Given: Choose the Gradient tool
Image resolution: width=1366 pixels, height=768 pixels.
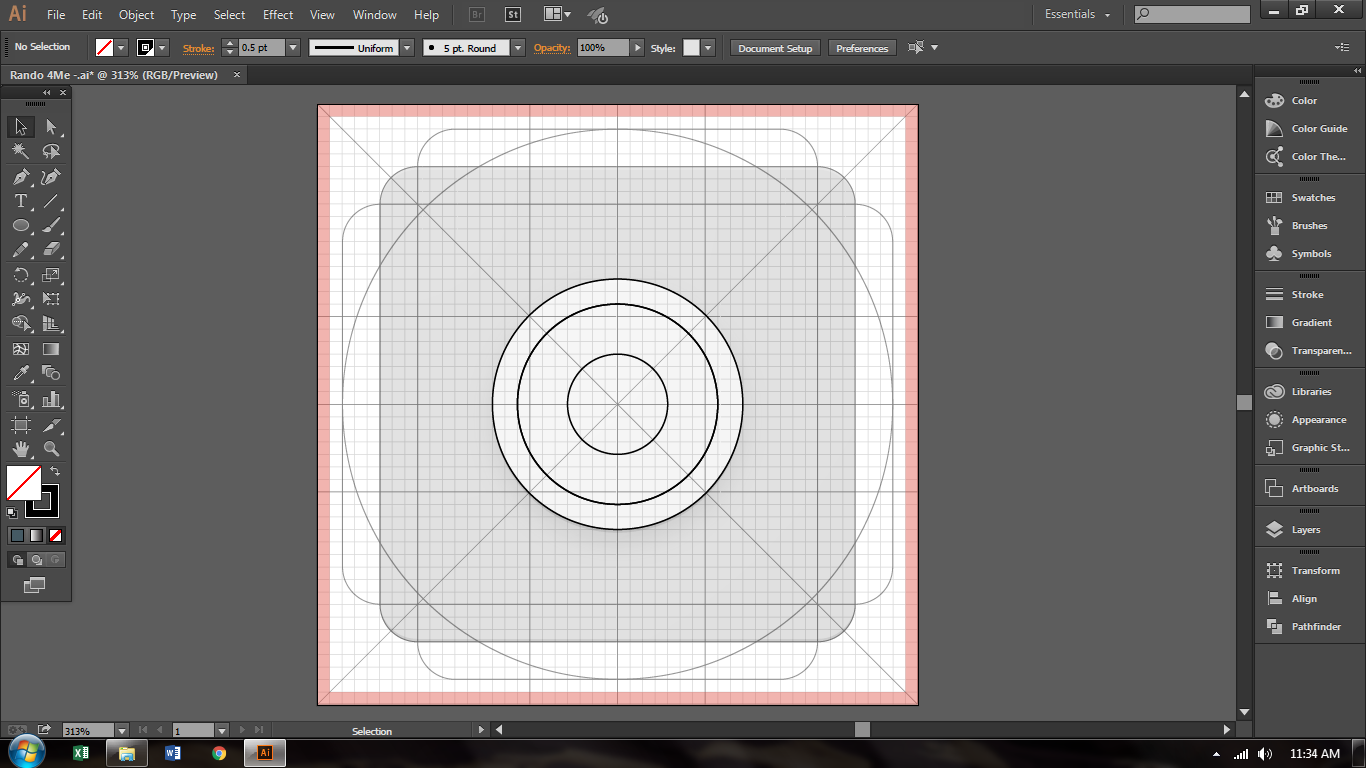Looking at the screenshot, I should (x=51, y=349).
